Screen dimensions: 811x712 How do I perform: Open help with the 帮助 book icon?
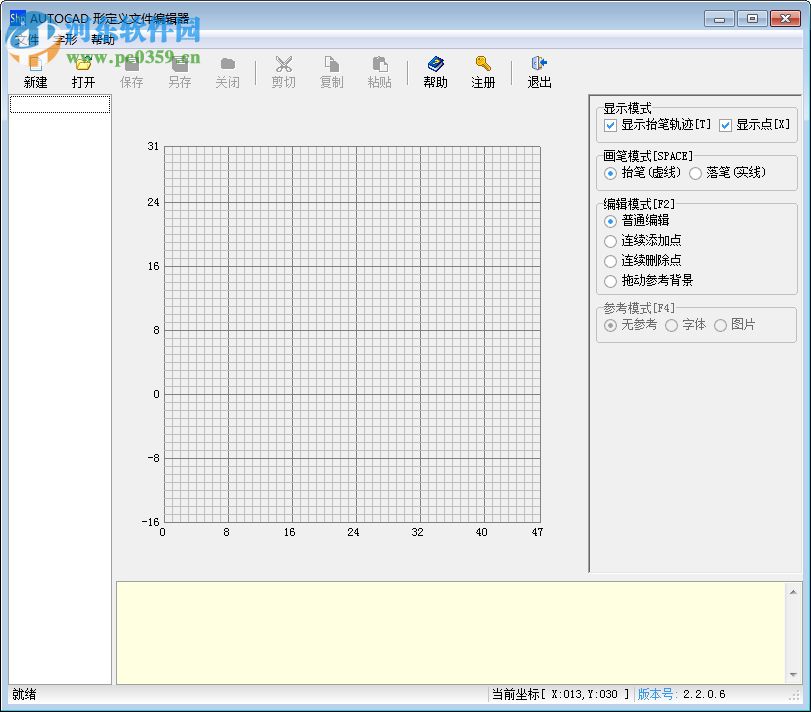point(435,70)
